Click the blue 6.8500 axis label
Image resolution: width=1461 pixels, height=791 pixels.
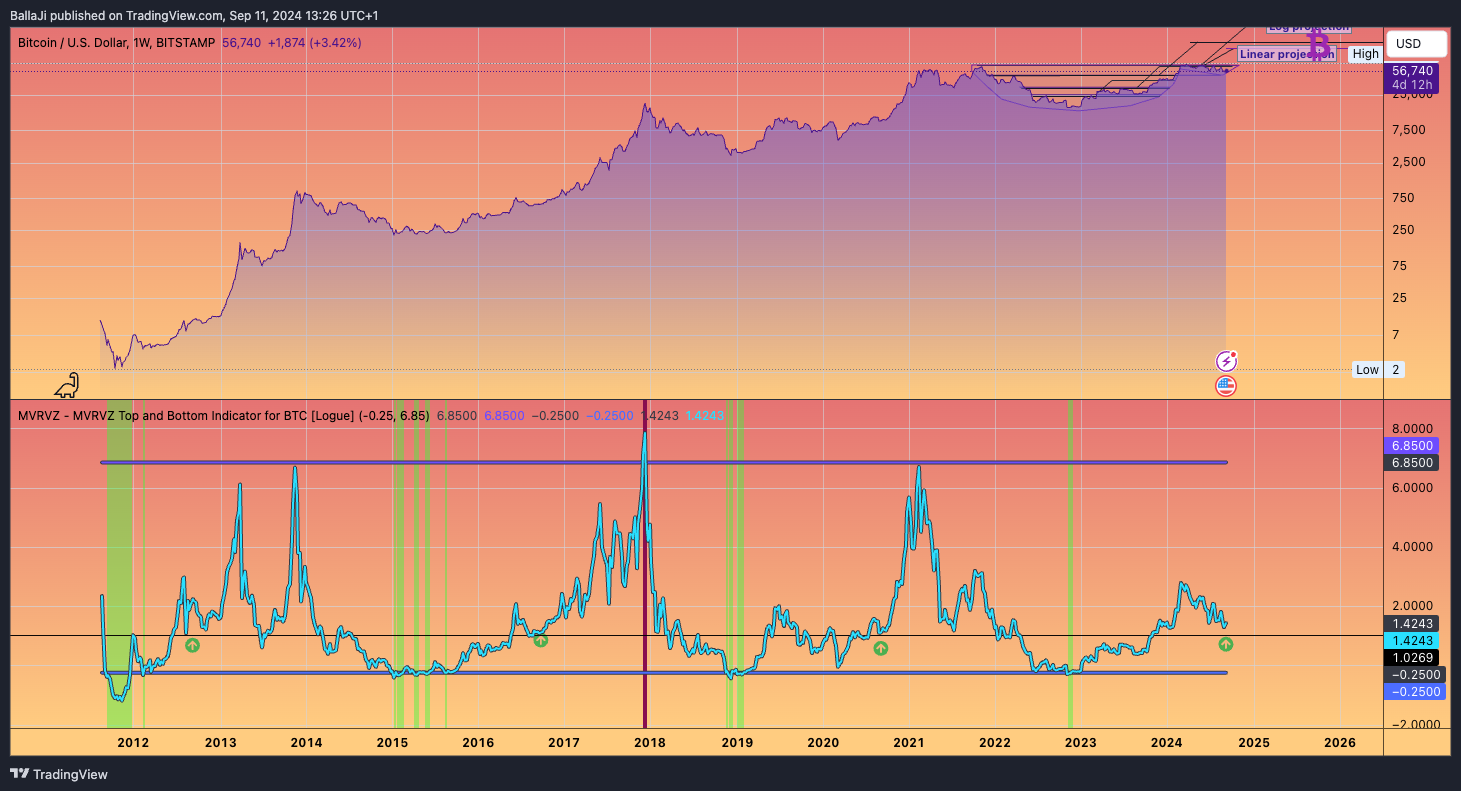click(1413, 446)
